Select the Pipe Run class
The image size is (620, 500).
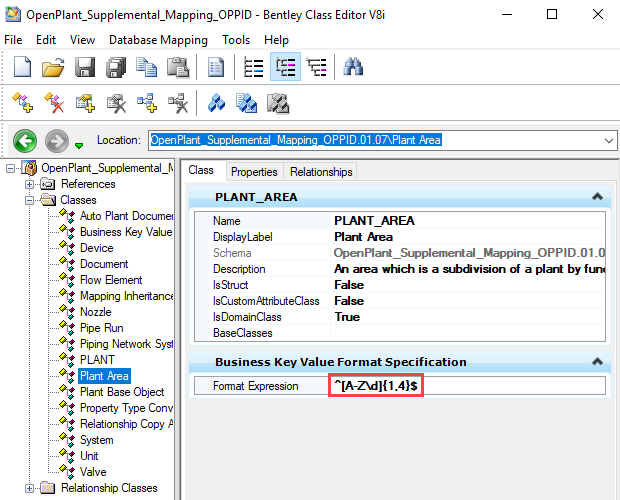click(x=102, y=328)
